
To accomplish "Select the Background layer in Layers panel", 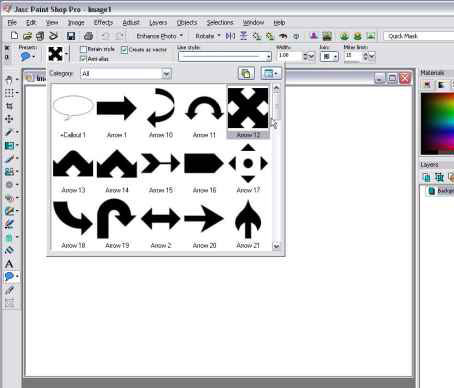I will click(x=439, y=191).
